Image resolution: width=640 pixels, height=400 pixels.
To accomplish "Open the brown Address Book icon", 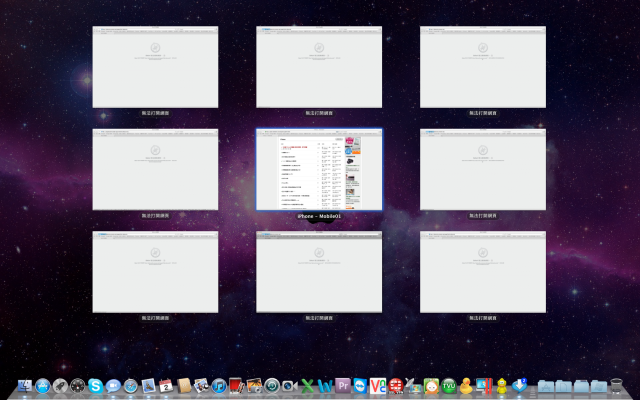I will click(184, 385).
